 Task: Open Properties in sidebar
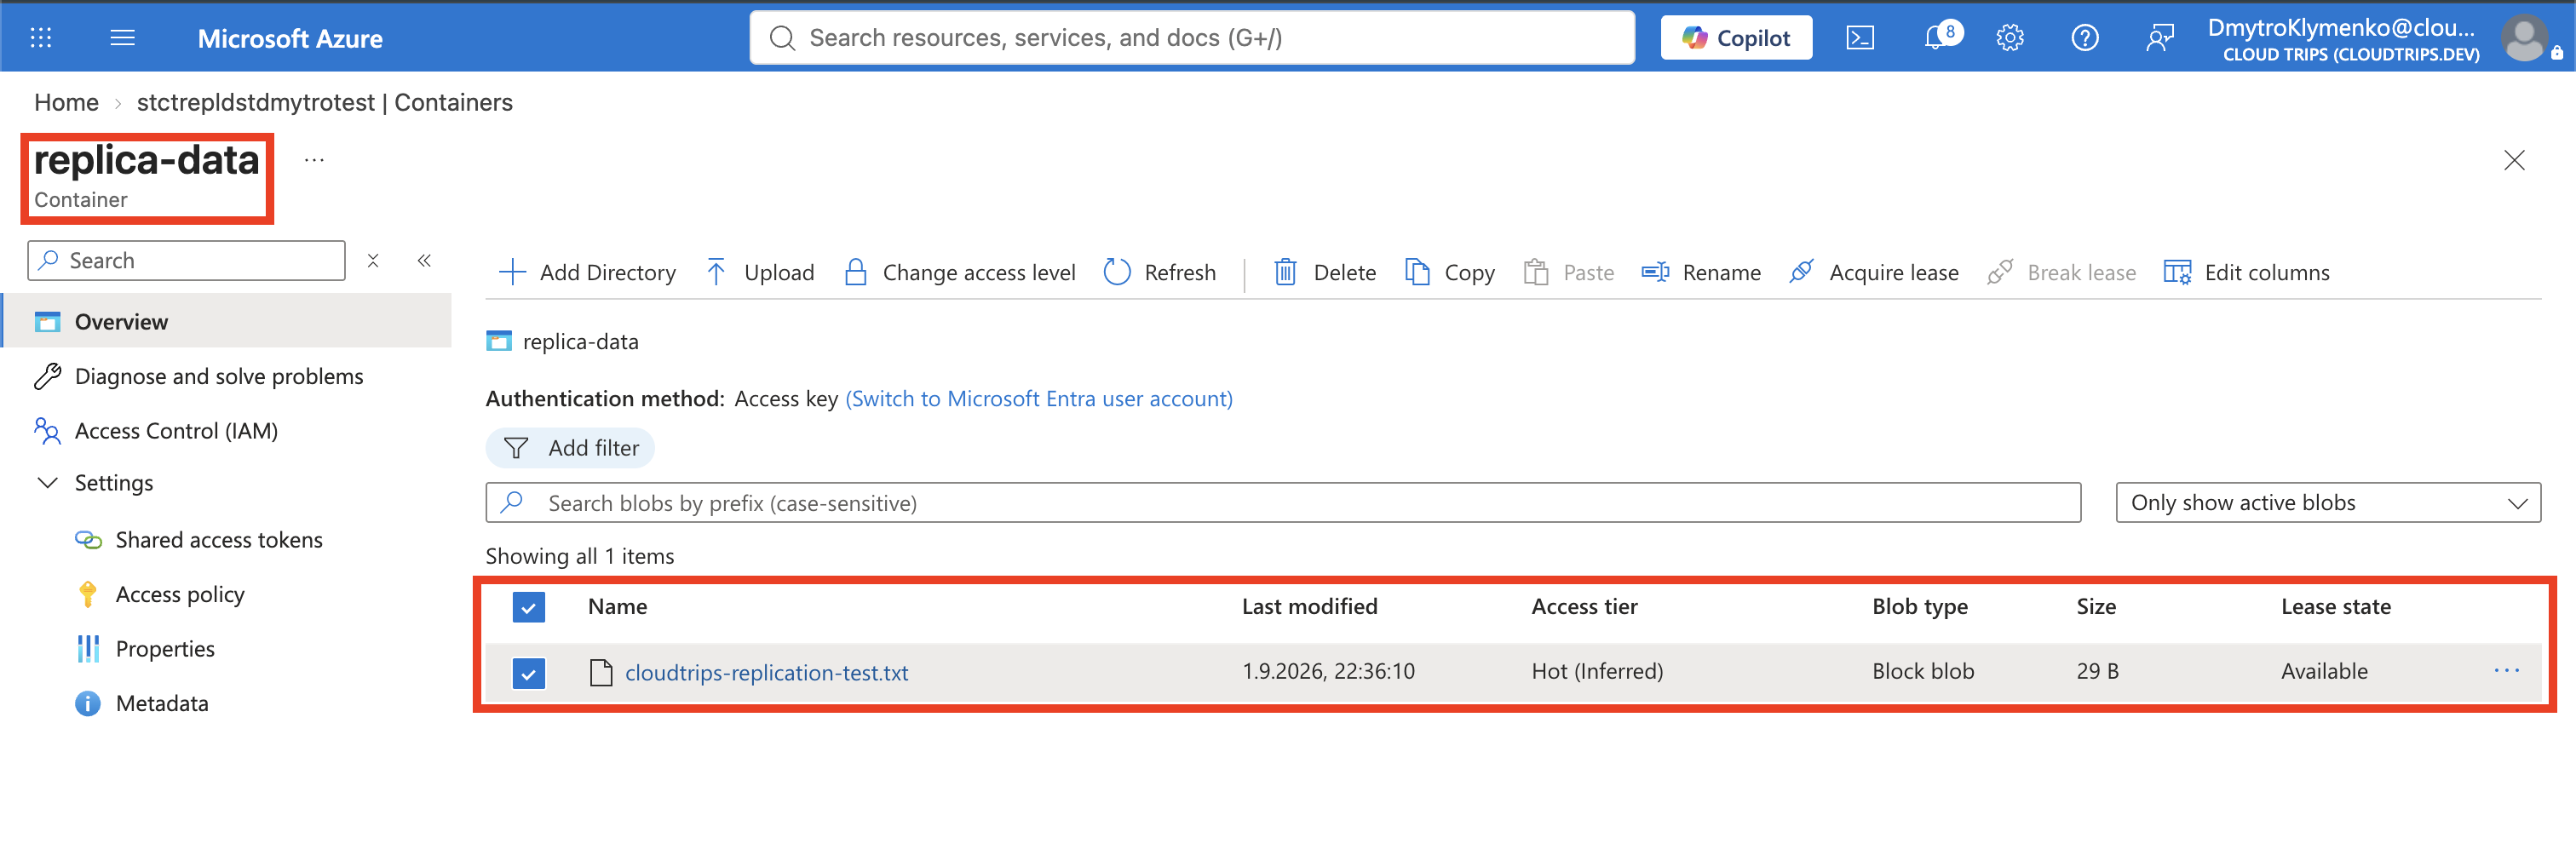[165, 648]
